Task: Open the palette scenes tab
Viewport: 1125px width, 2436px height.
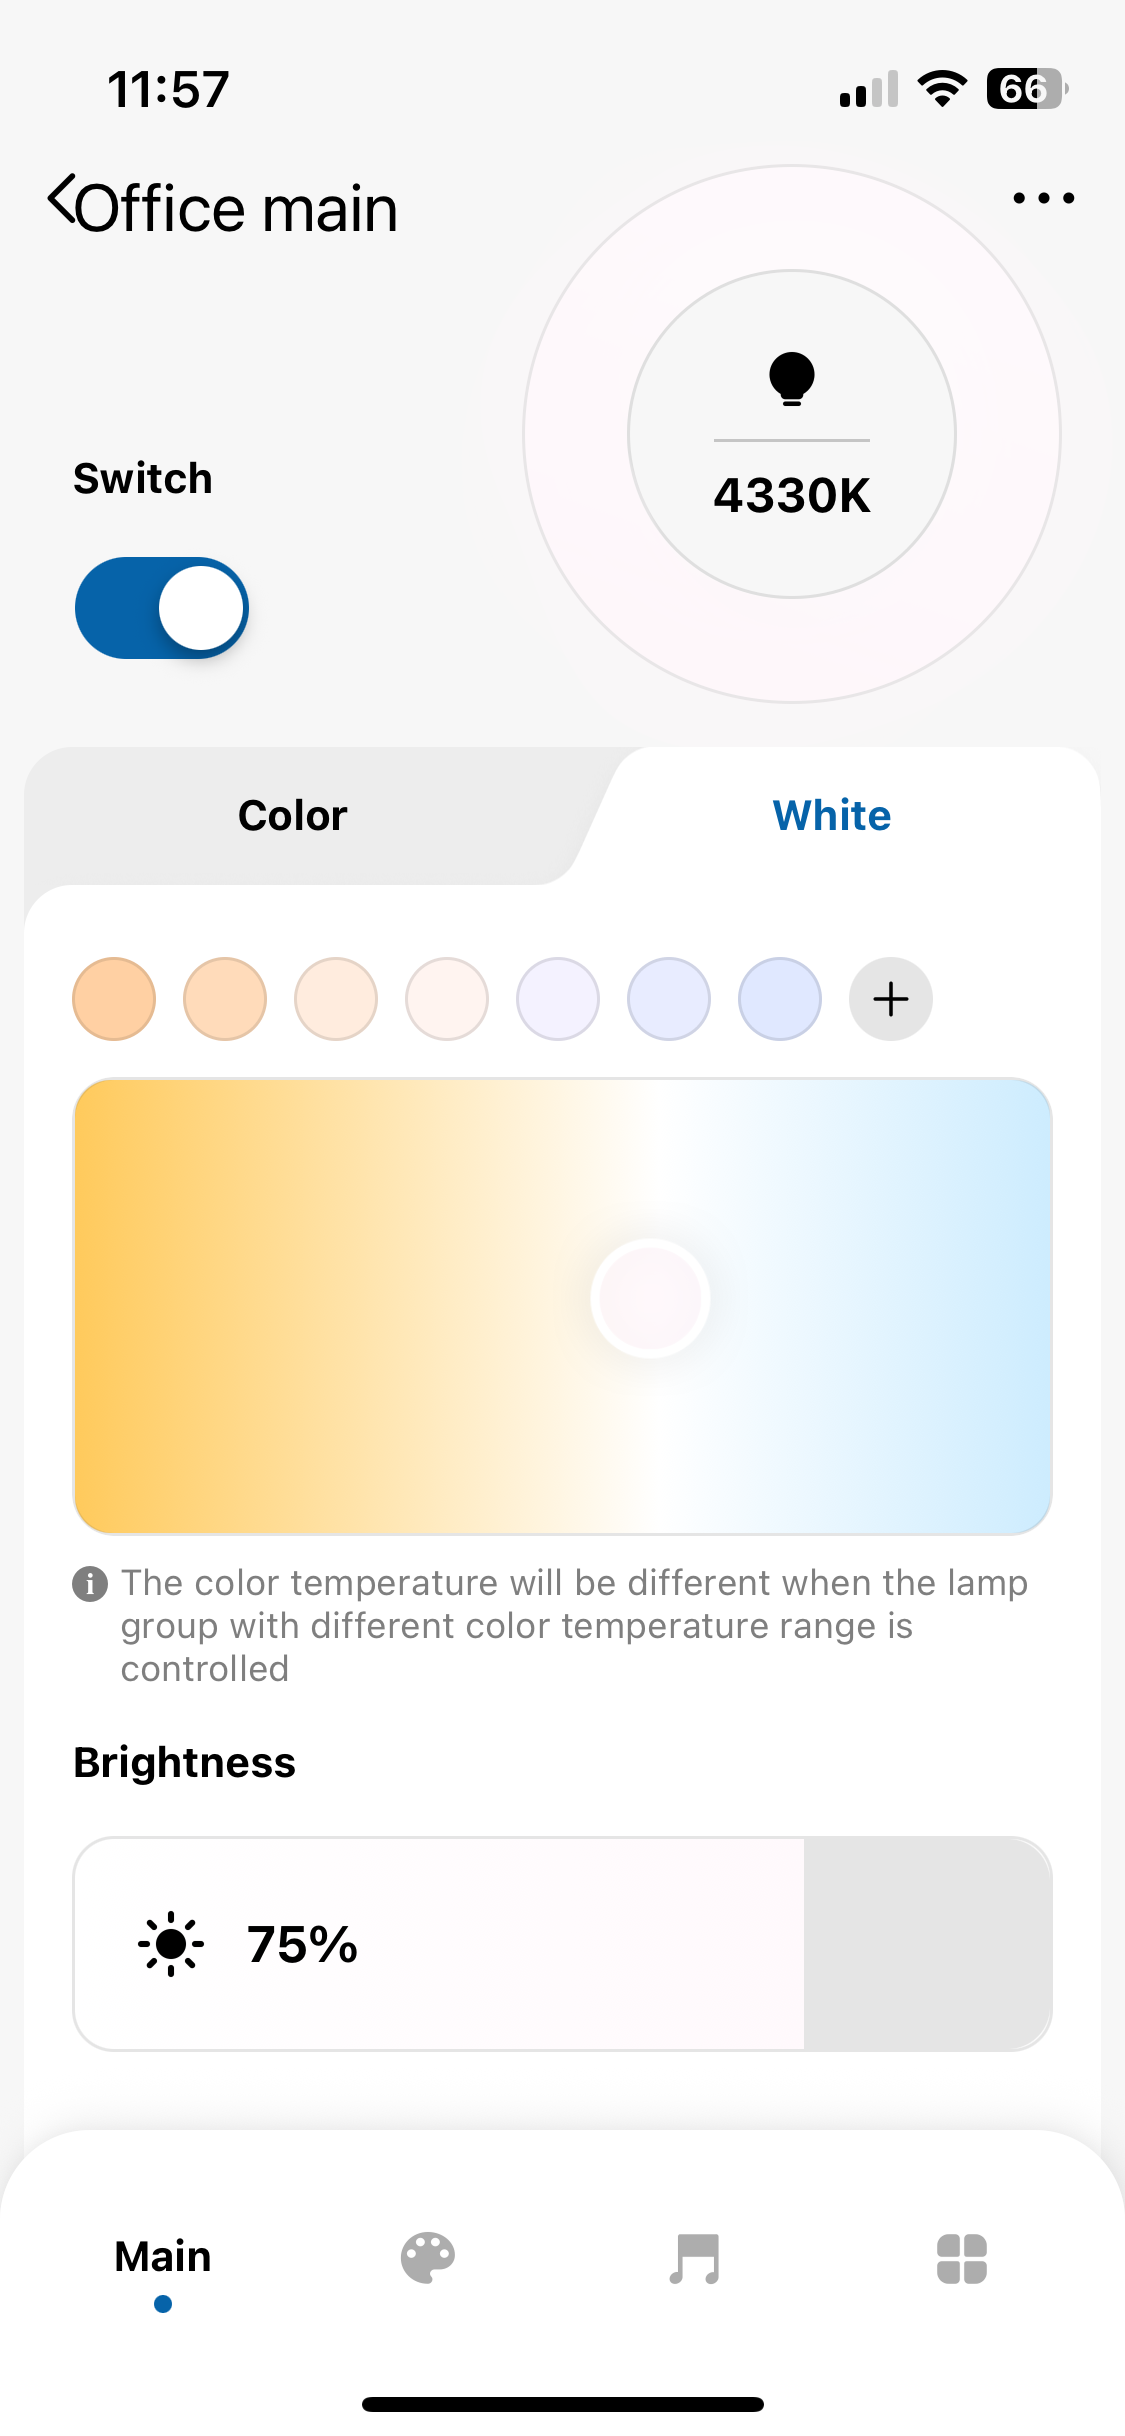Action: tap(428, 2258)
